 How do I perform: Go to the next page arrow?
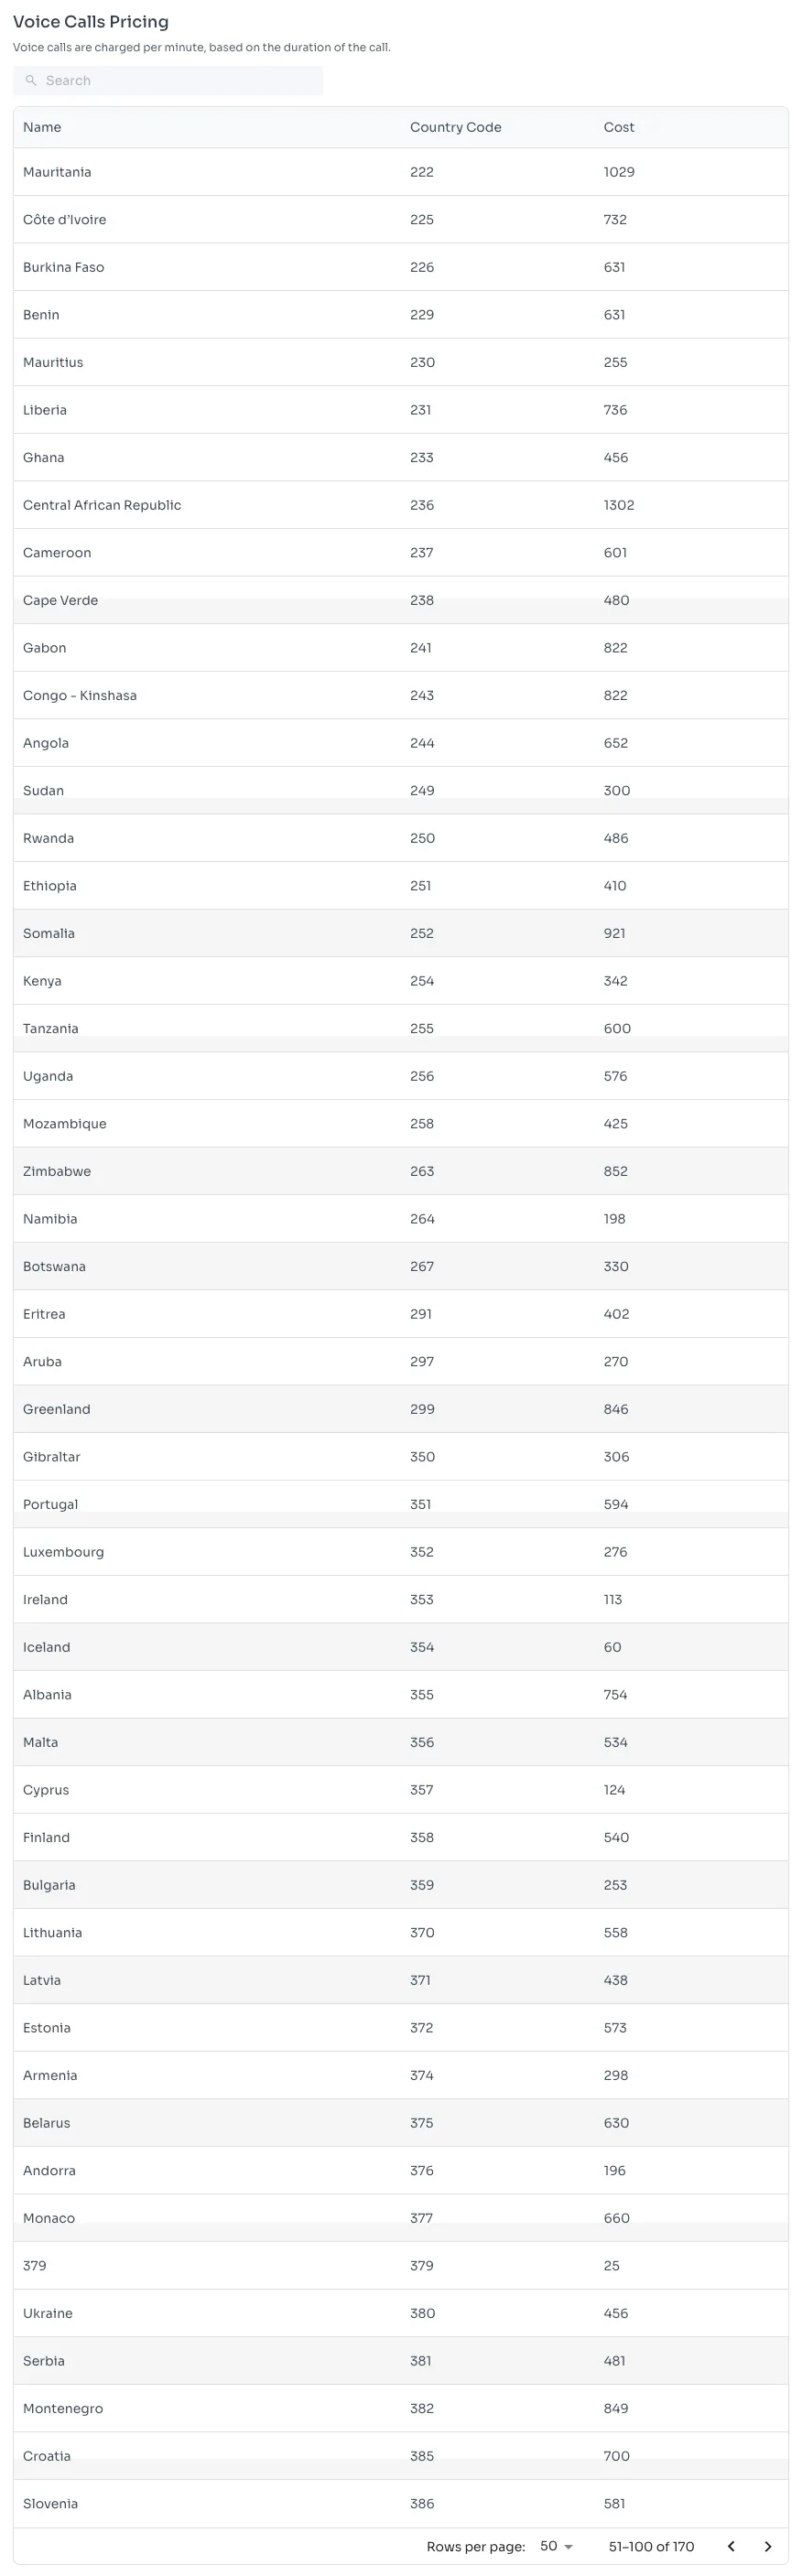[768, 2546]
